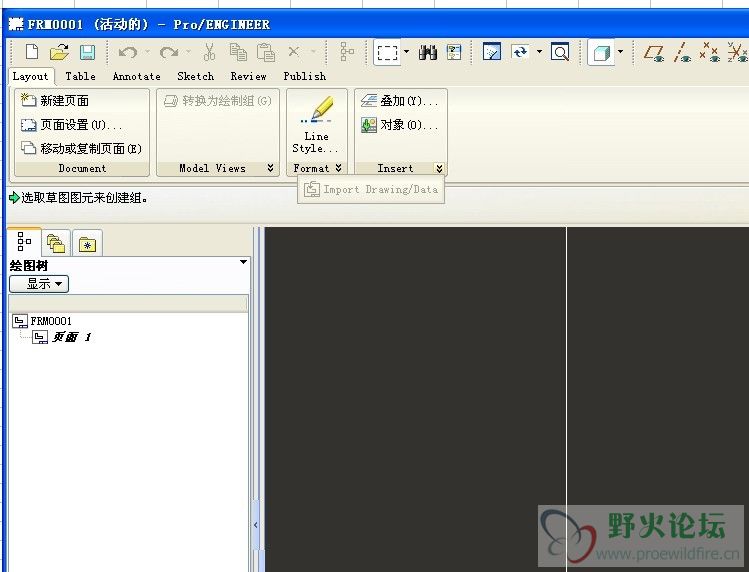Toggle coordinate system display

737,52
